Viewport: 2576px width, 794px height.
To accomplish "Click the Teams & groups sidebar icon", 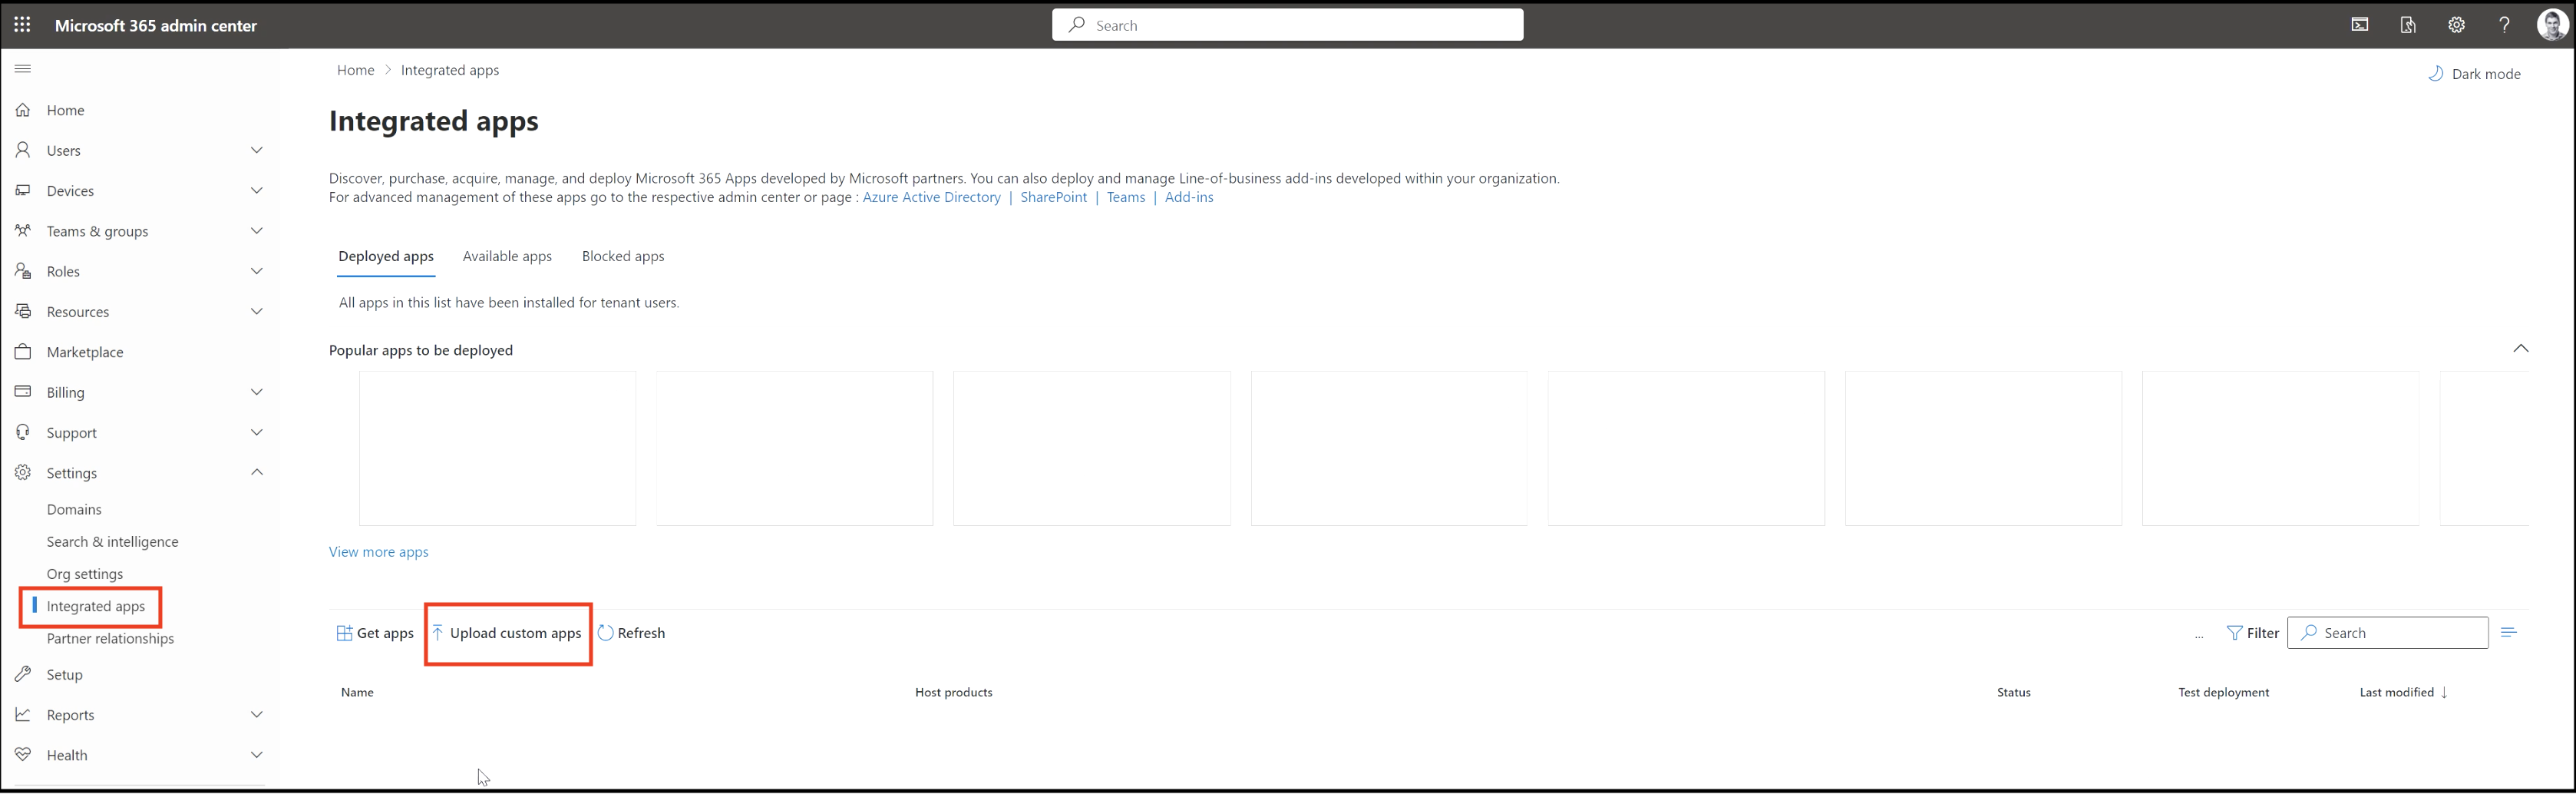I will click(x=23, y=231).
